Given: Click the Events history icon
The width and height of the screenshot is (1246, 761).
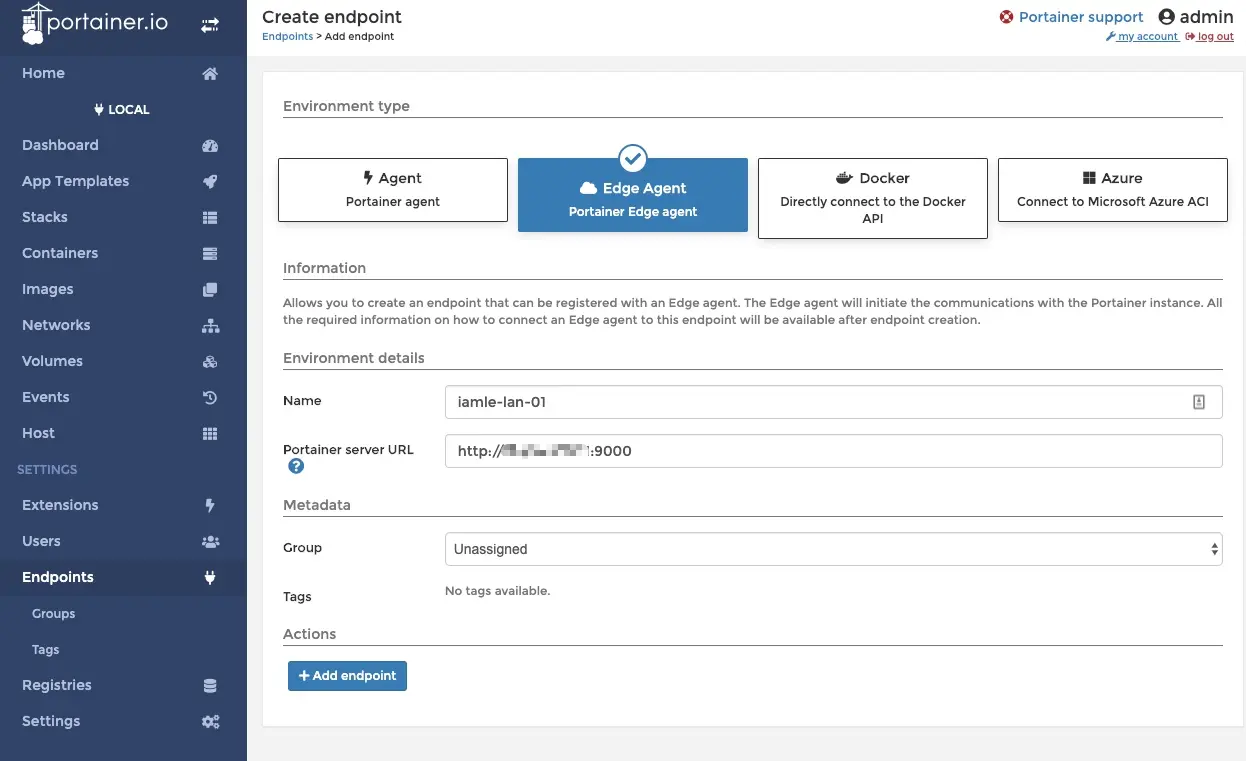Looking at the screenshot, I should coord(210,397).
